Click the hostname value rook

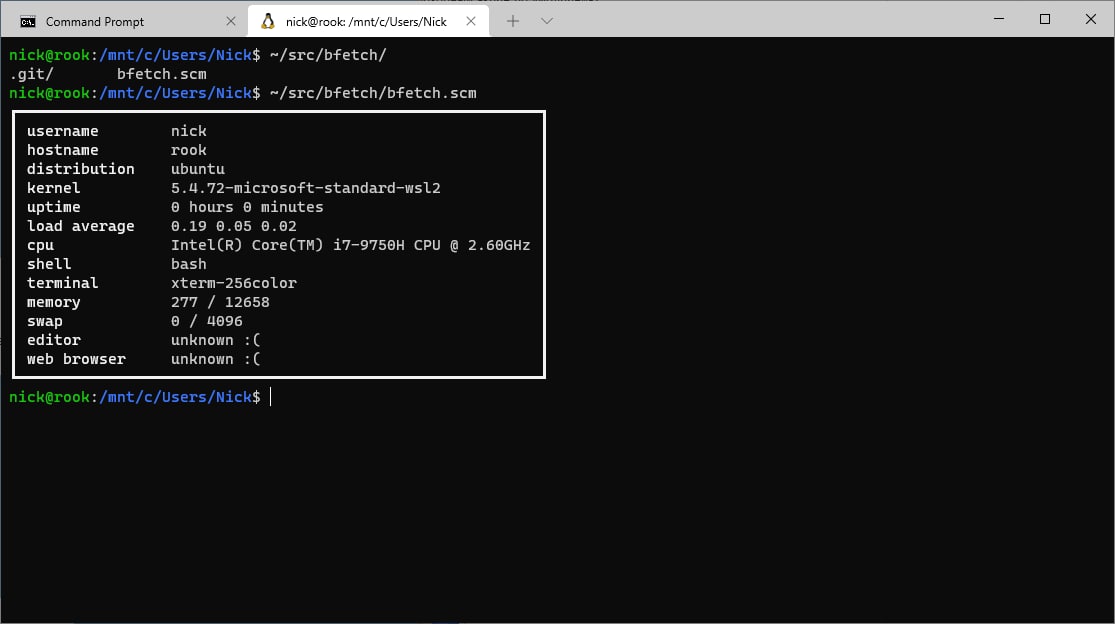pos(189,150)
